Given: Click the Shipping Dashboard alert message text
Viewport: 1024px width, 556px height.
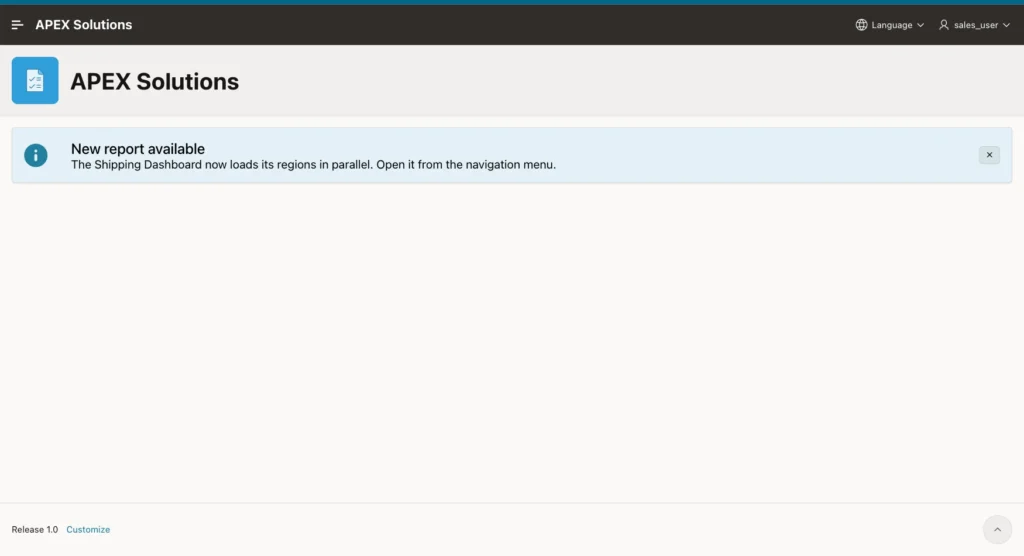Looking at the screenshot, I should (313, 165).
